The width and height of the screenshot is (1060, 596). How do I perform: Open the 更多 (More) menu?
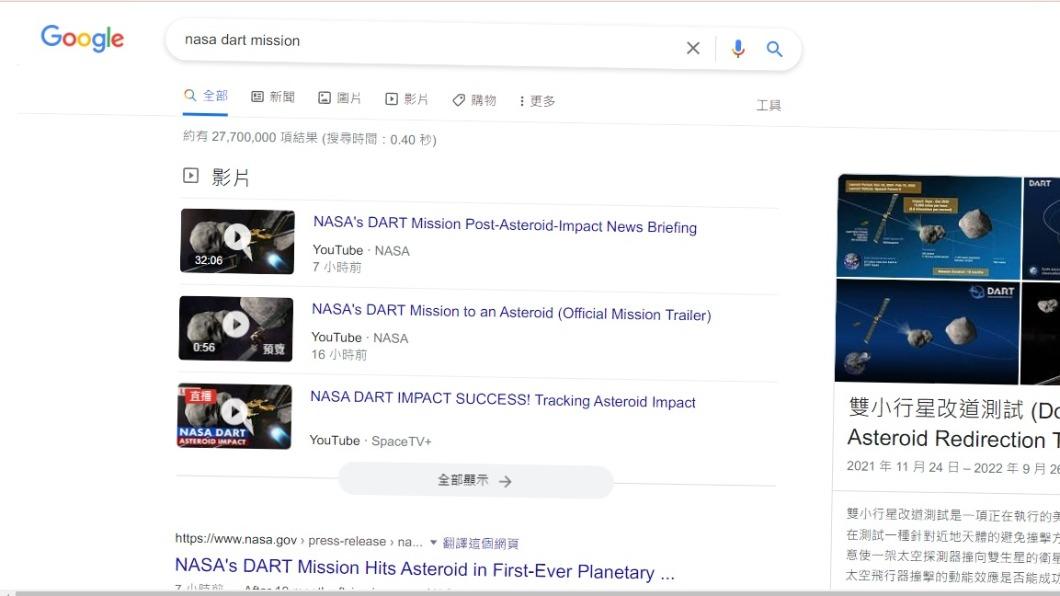(x=537, y=101)
